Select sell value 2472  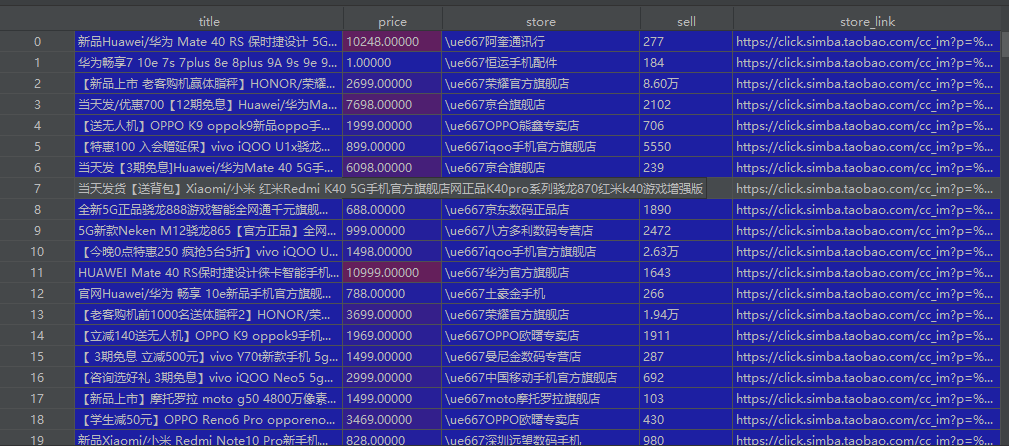pyautogui.click(x=687, y=230)
